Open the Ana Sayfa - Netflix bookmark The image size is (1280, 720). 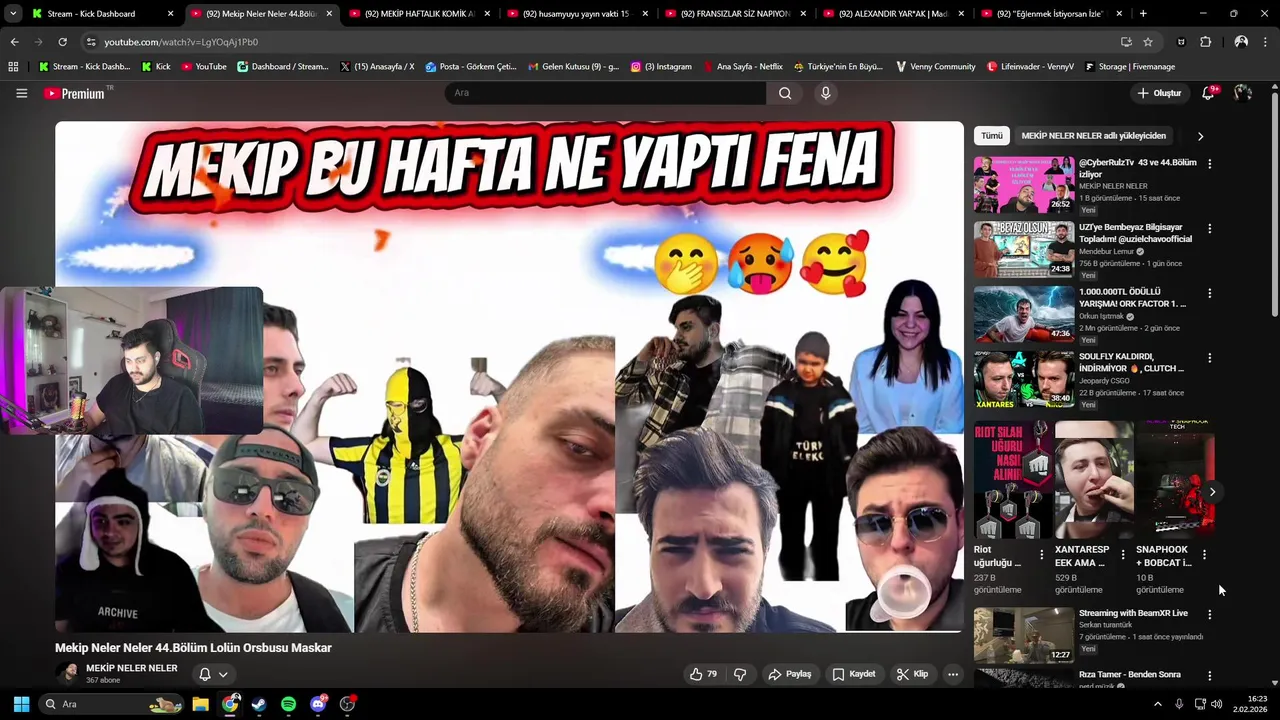click(x=743, y=67)
